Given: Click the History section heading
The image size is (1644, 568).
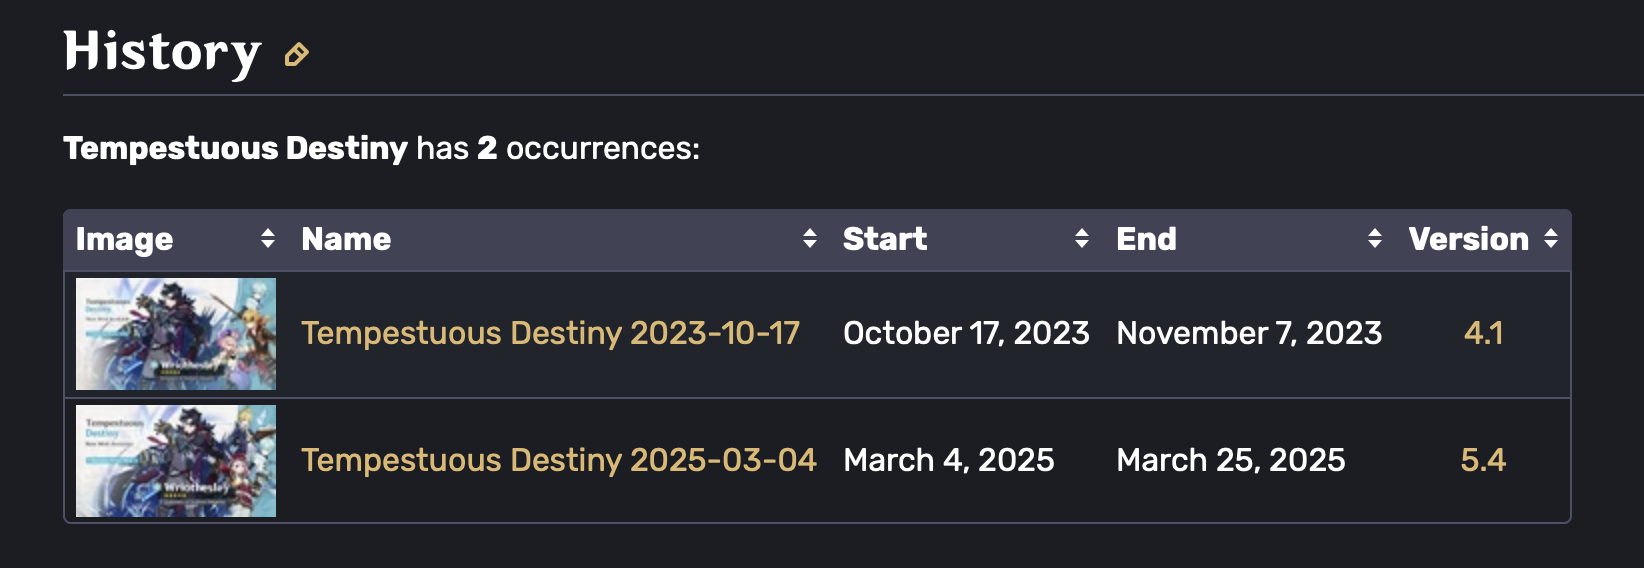Looking at the screenshot, I should tap(162, 52).
